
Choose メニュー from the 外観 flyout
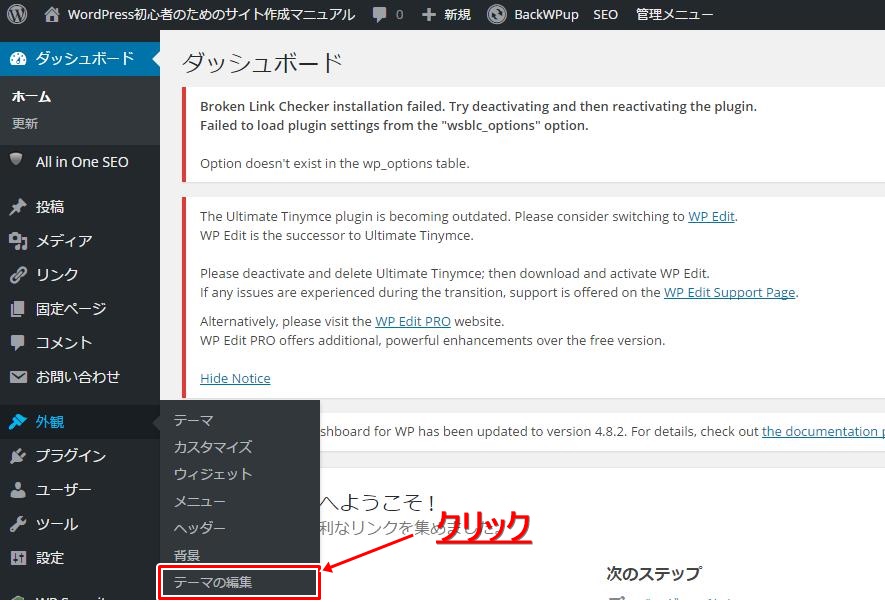pos(200,501)
